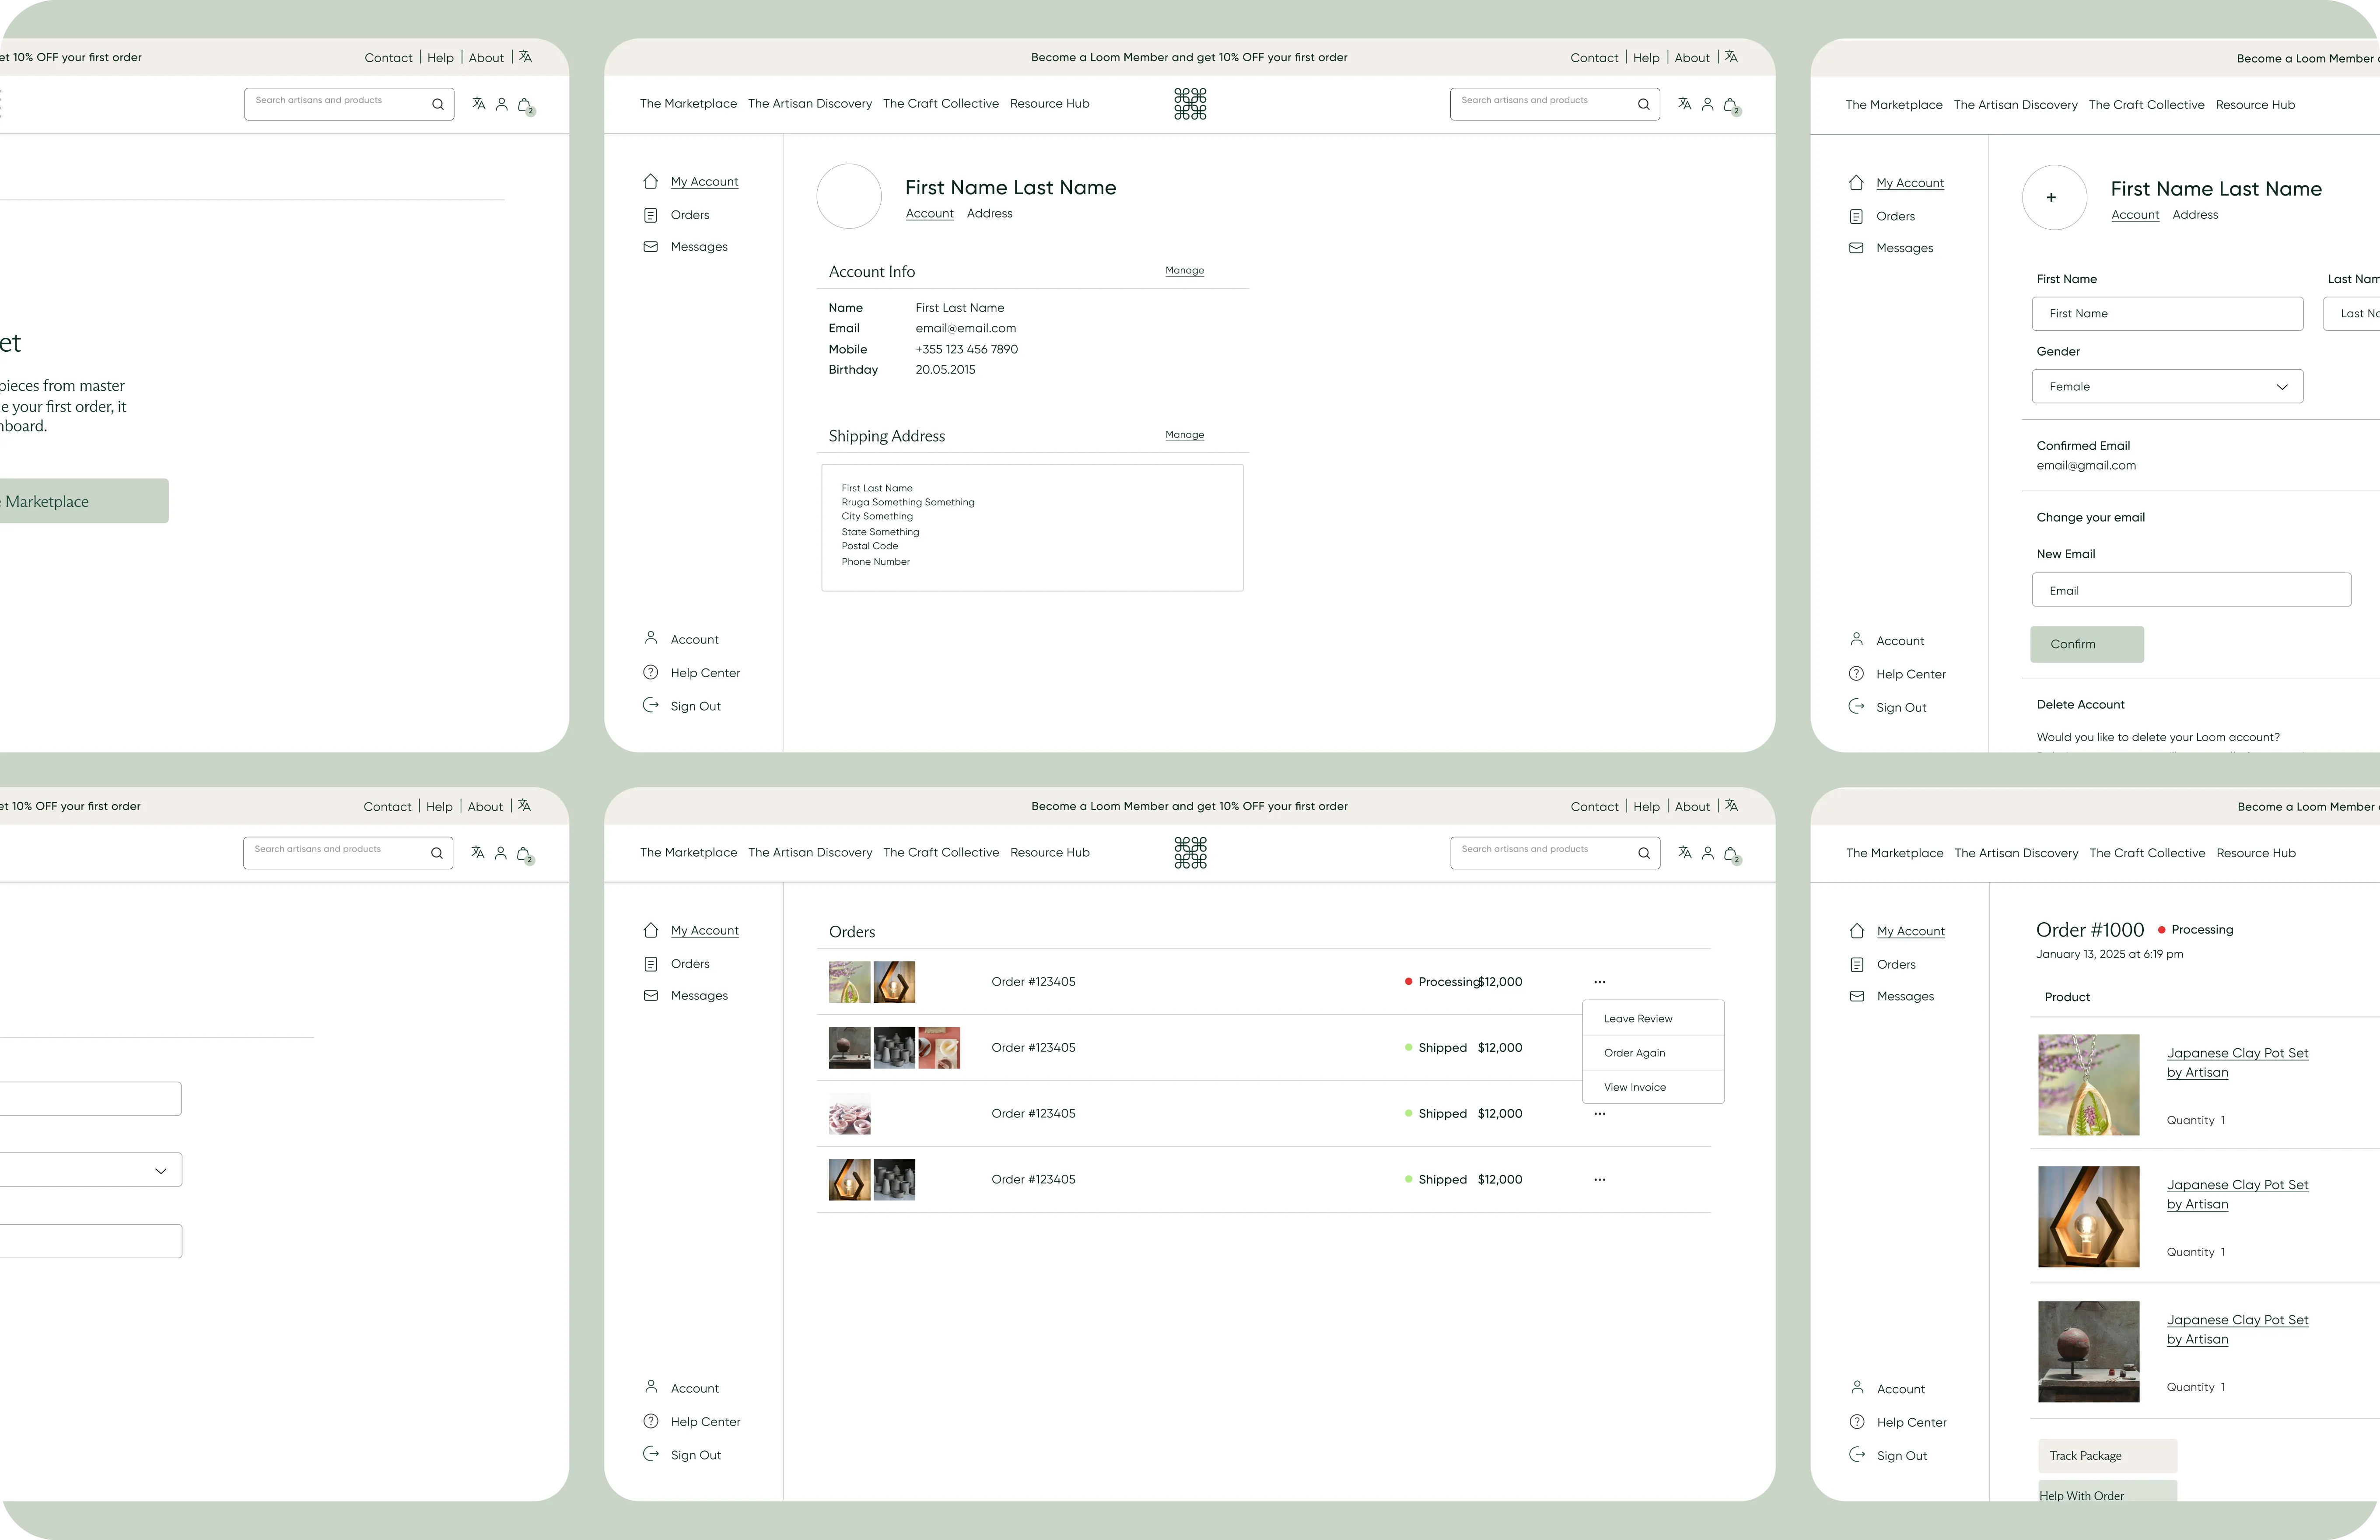Click the Help With Order button on Order #1000
The height and width of the screenshot is (1540, 2380).
2107,1491
